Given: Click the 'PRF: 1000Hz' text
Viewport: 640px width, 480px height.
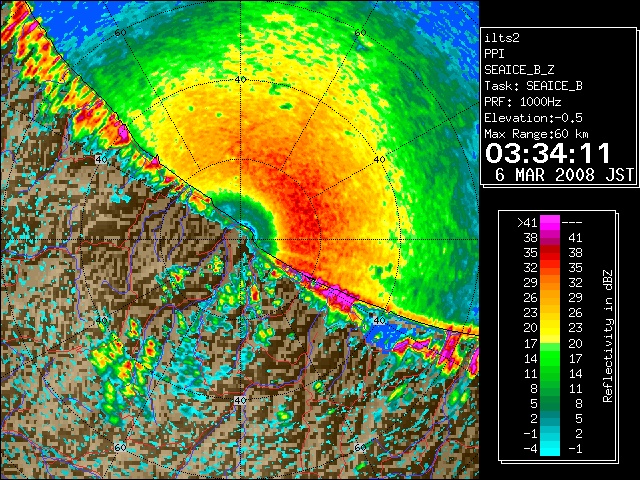Looking at the screenshot, I should (x=523, y=102).
